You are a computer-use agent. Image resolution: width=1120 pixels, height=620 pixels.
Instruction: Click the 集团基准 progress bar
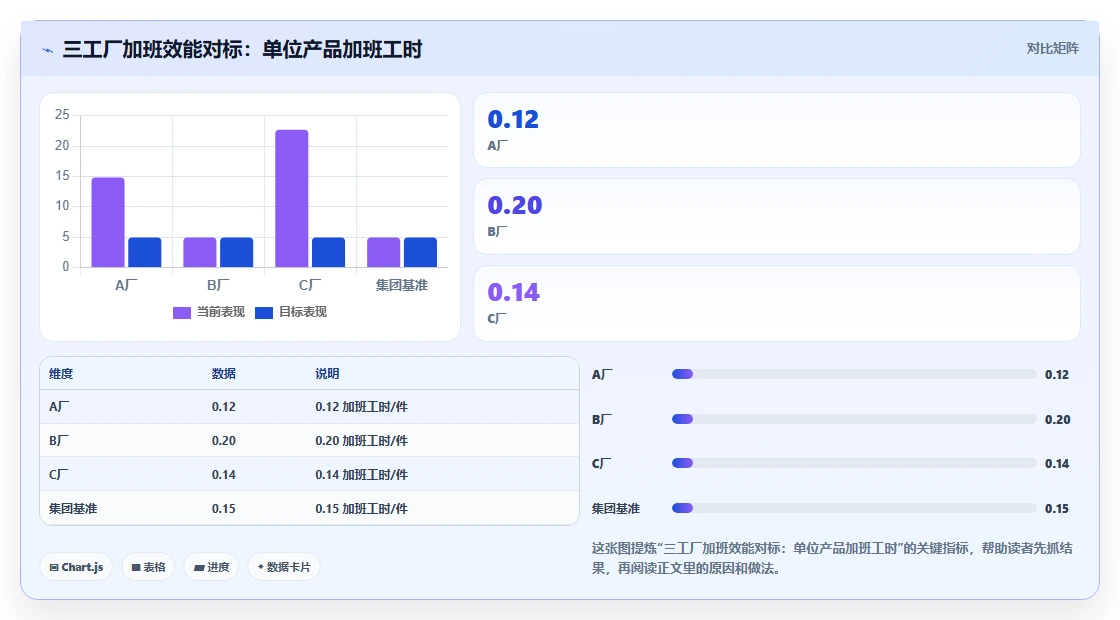[x=854, y=509]
